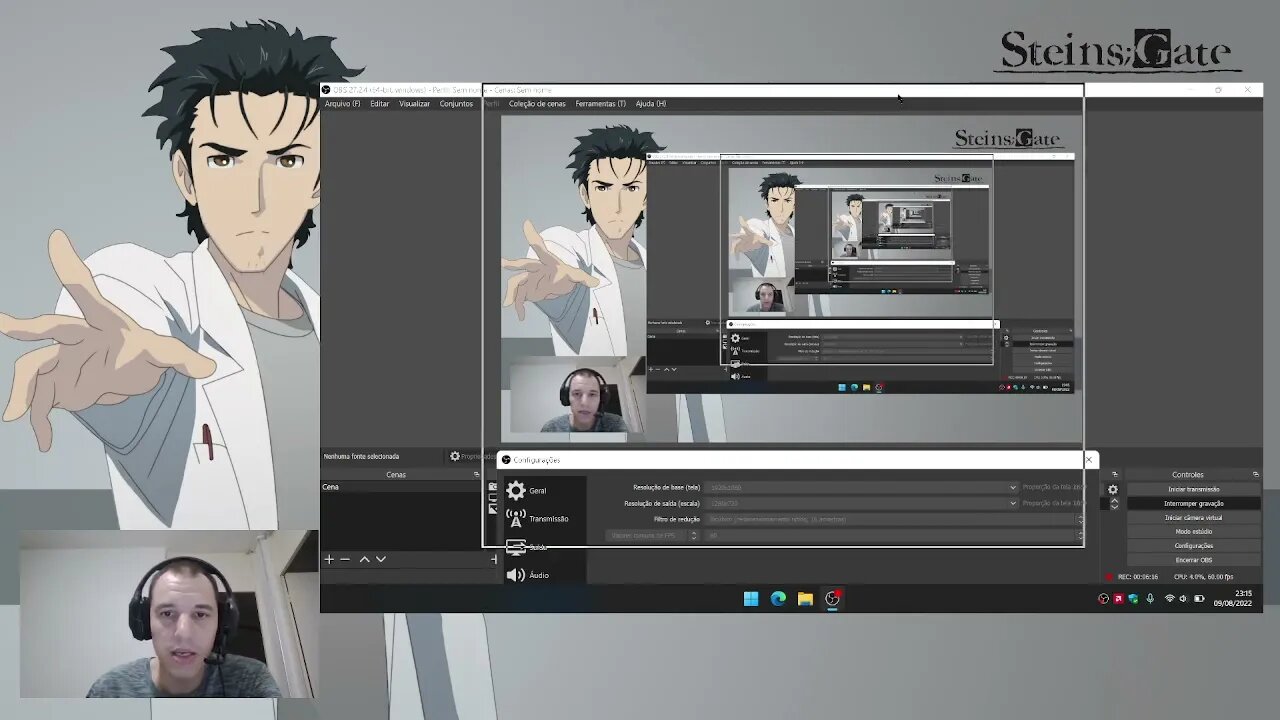
Task: Enable Modo estúdio
Action: [x=1193, y=532]
